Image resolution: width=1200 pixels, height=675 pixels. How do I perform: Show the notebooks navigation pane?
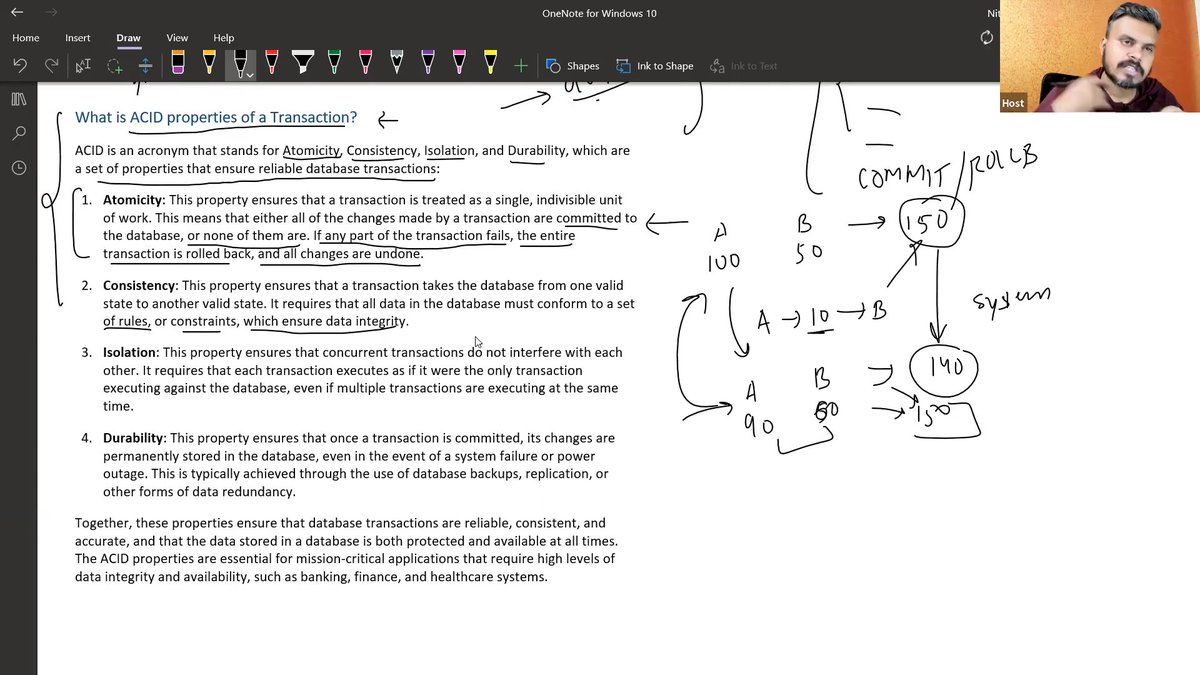[19, 99]
